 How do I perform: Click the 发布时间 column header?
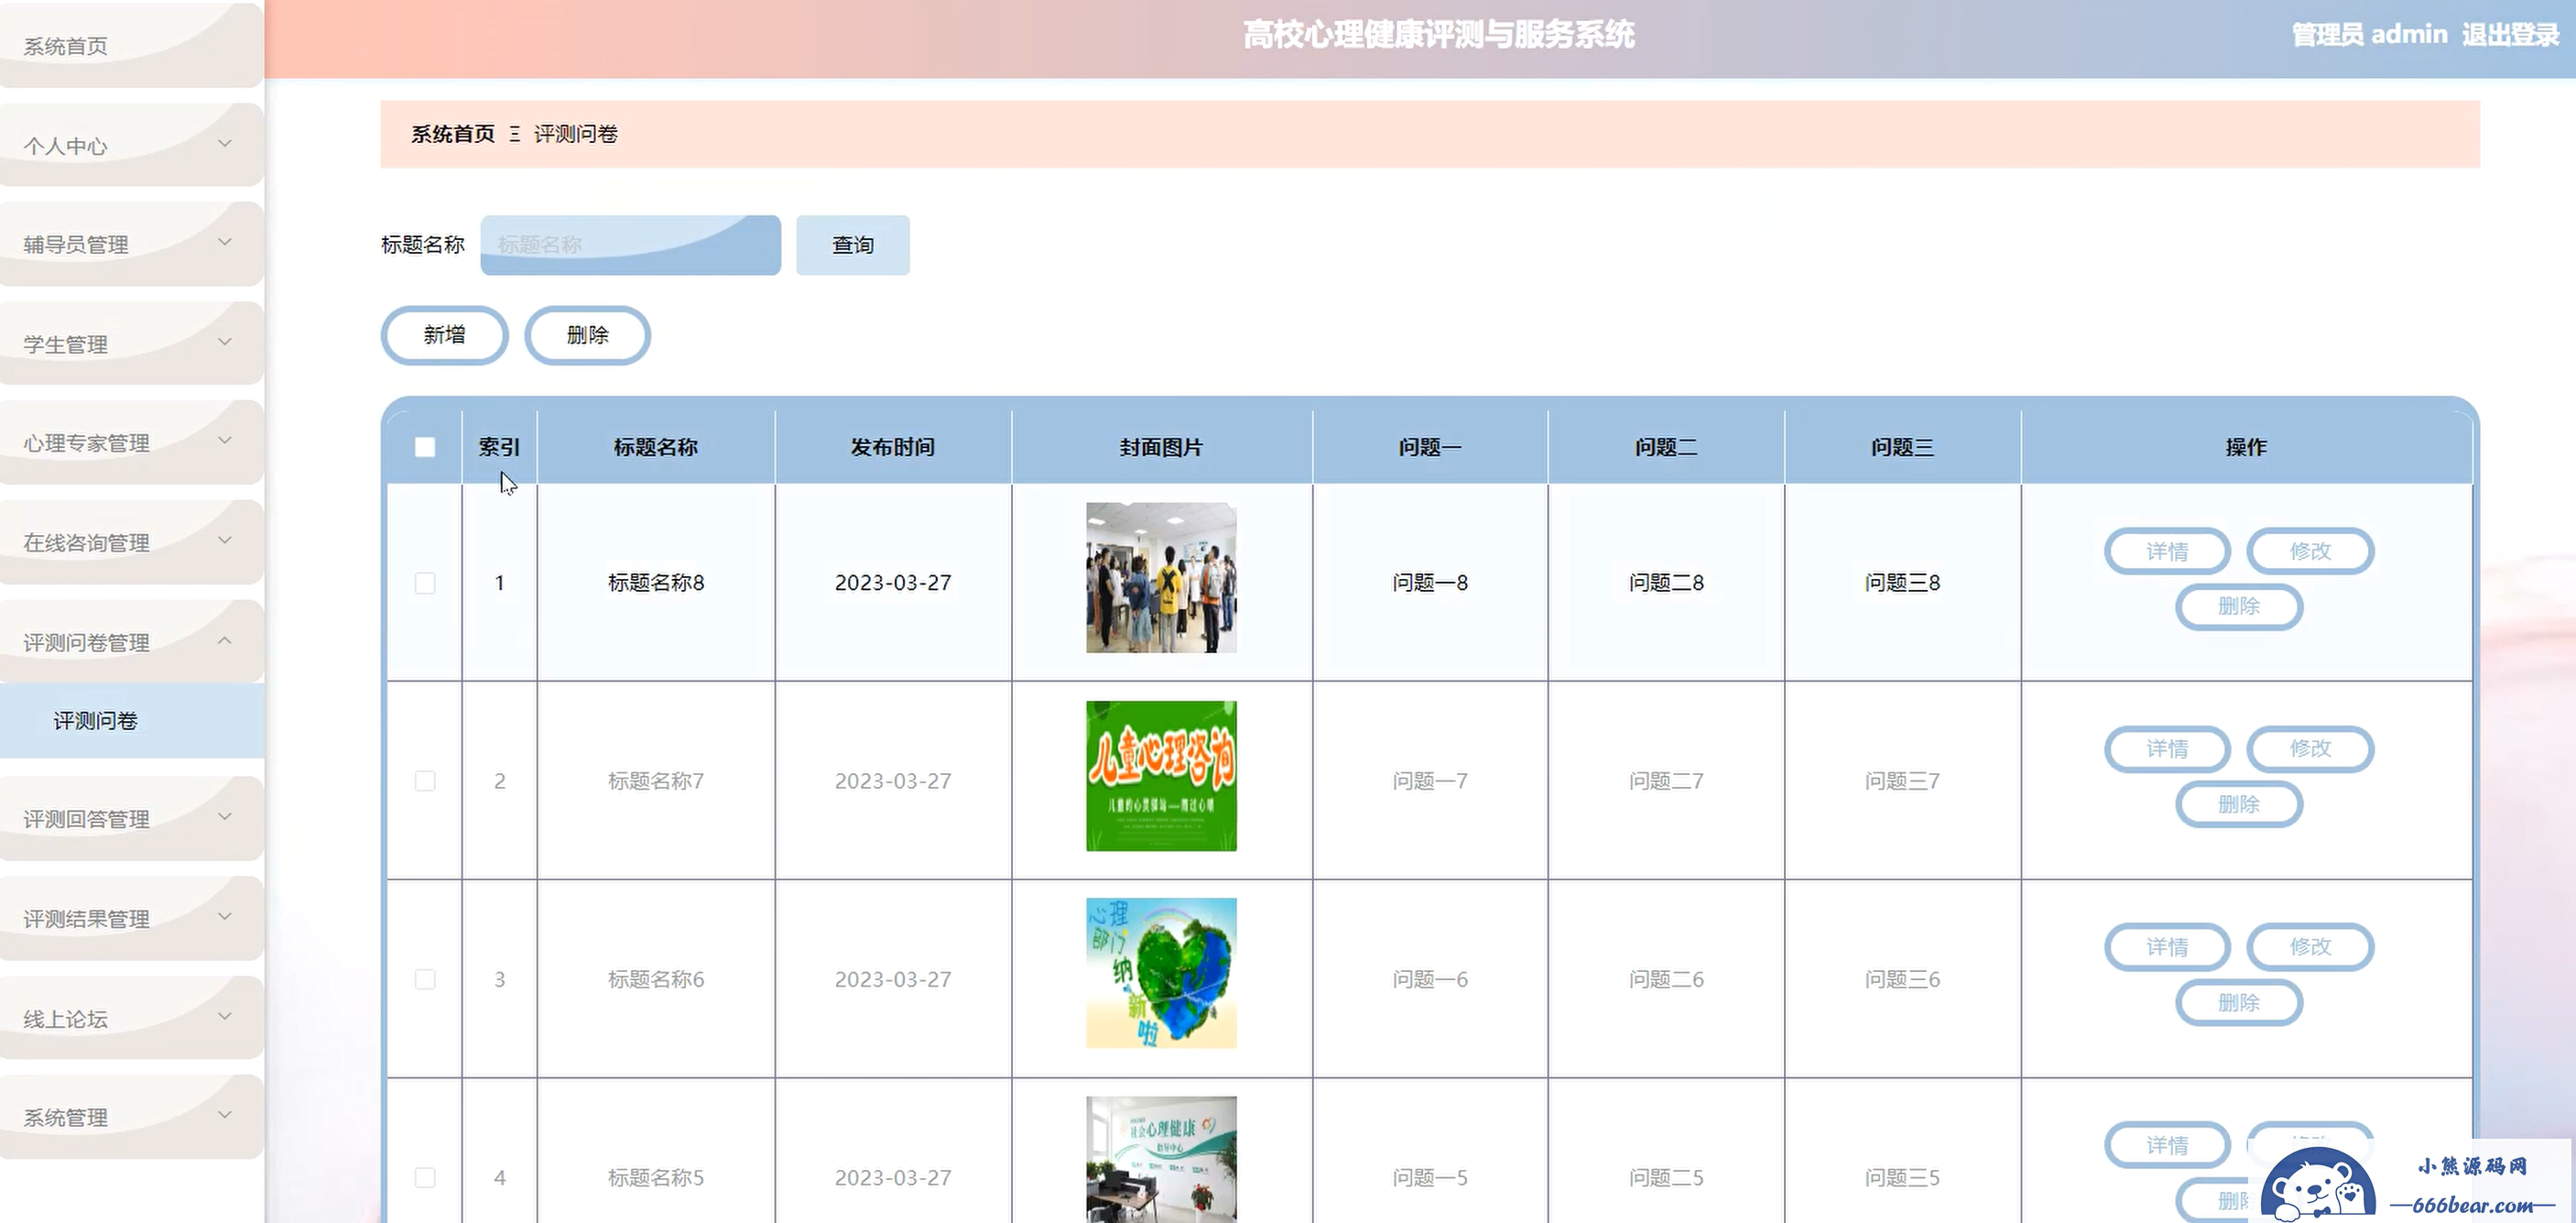[893, 447]
